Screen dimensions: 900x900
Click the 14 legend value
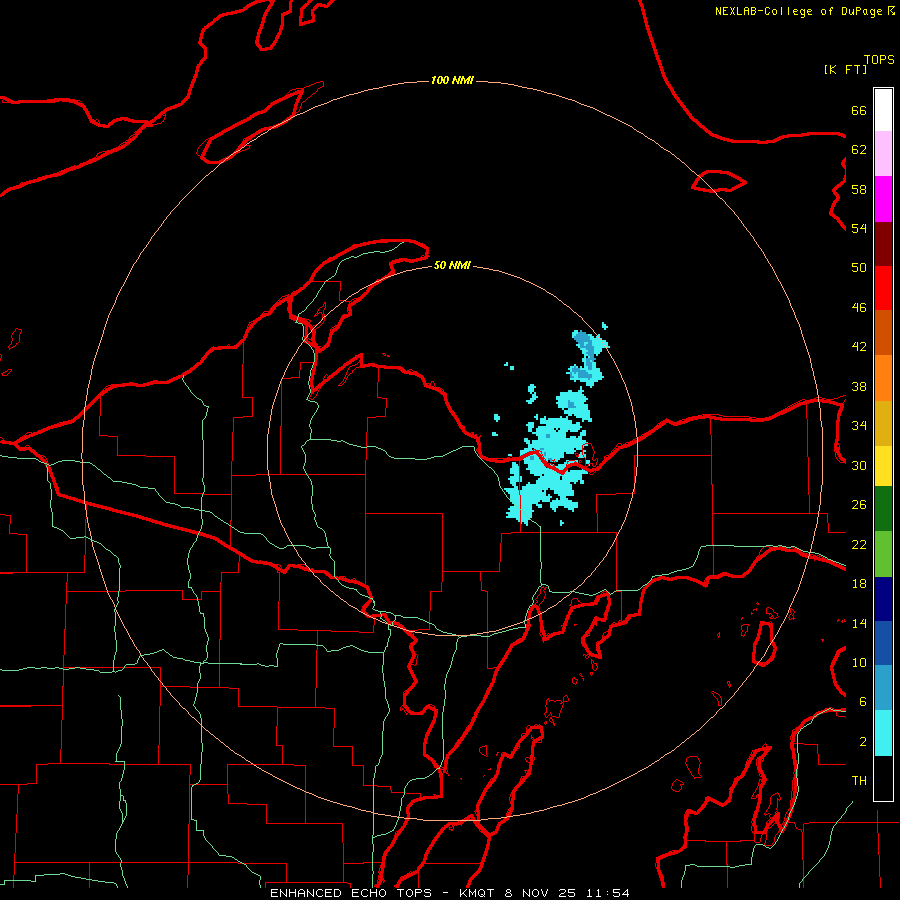click(859, 623)
